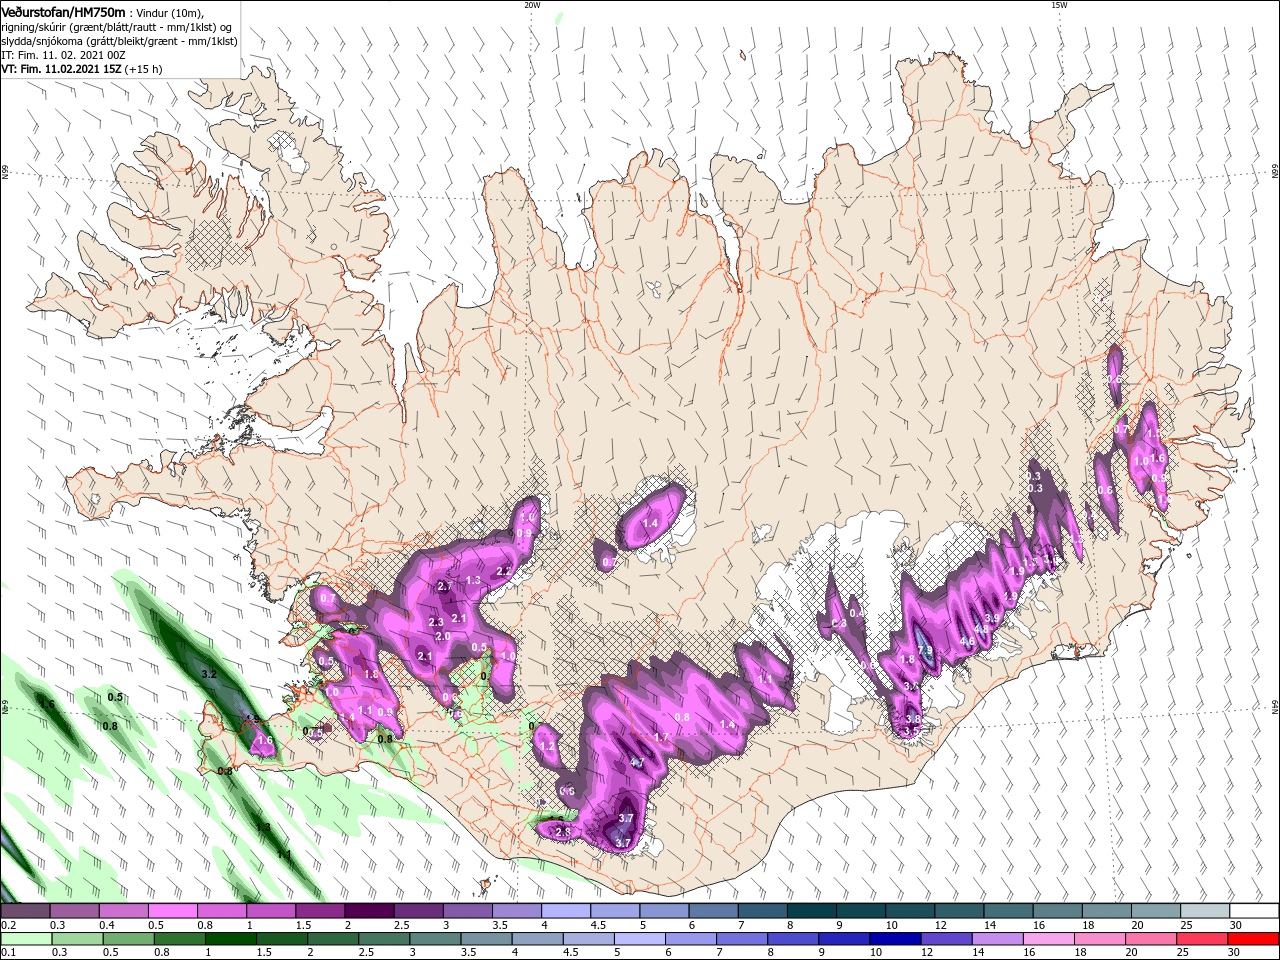1280x960 pixels.
Task: Click the 20W longitude label
Action: point(532,5)
